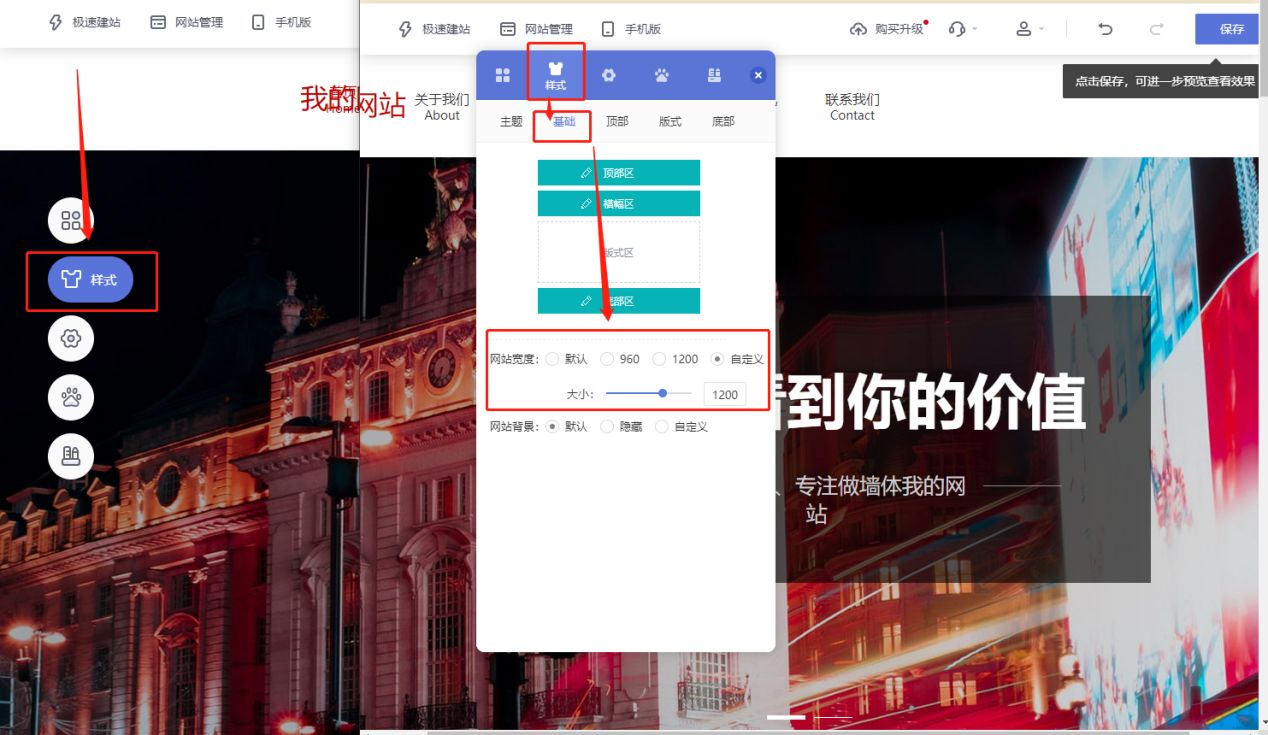The image size is (1268, 735).
Task: Click the 顶部区 edit button
Action: [x=619, y=172]
